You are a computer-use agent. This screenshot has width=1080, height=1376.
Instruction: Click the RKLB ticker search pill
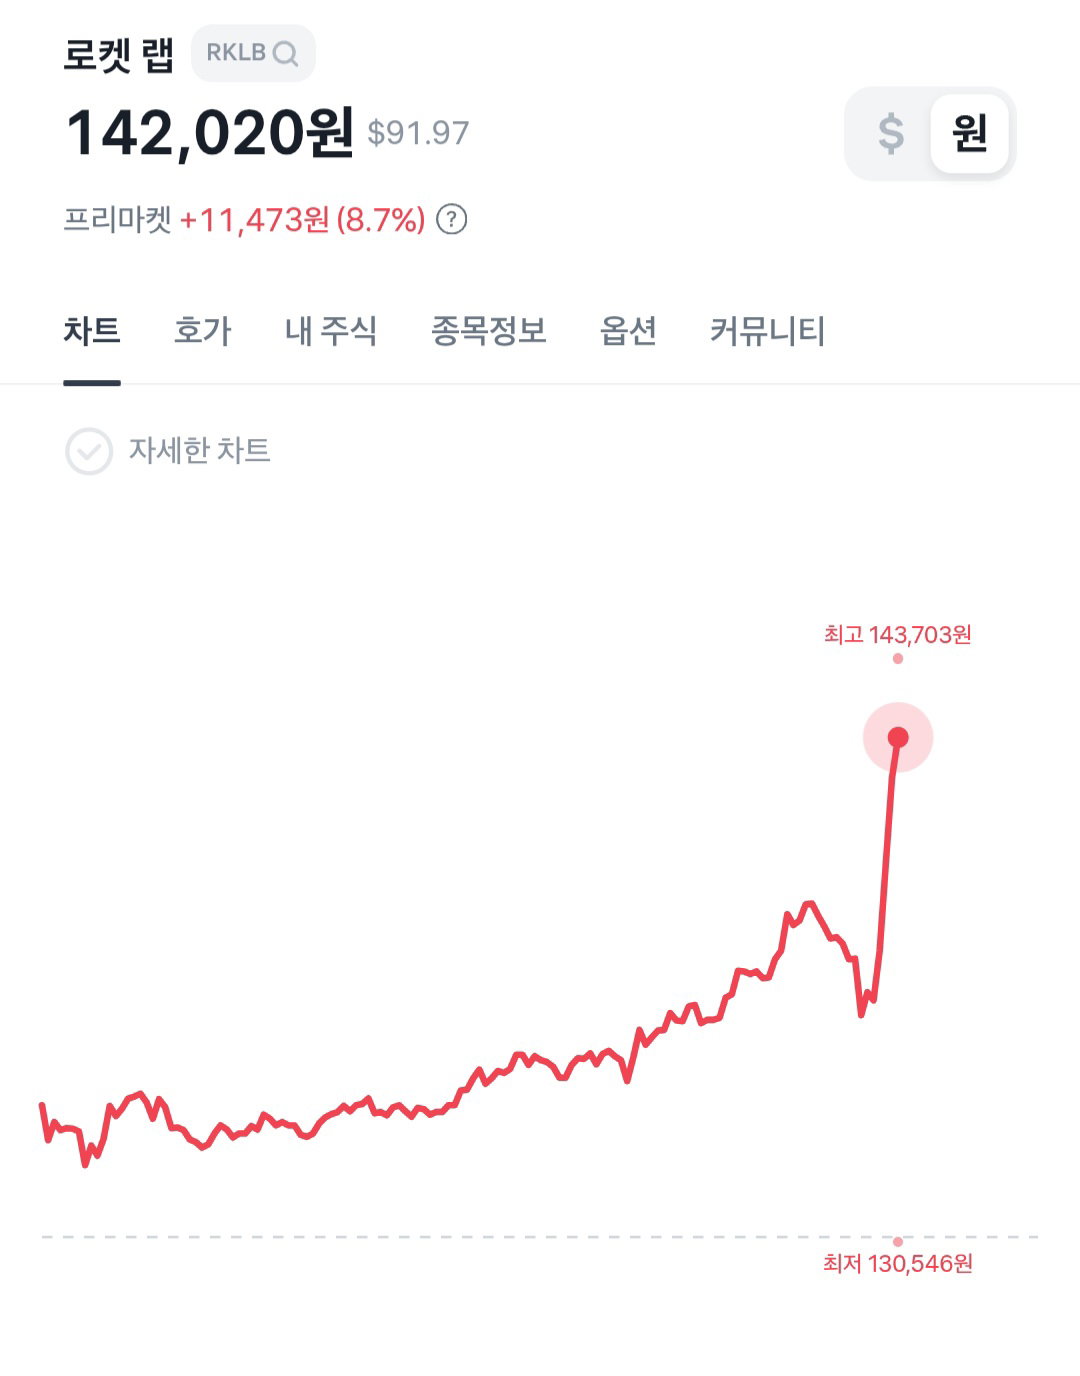point(253,53)
